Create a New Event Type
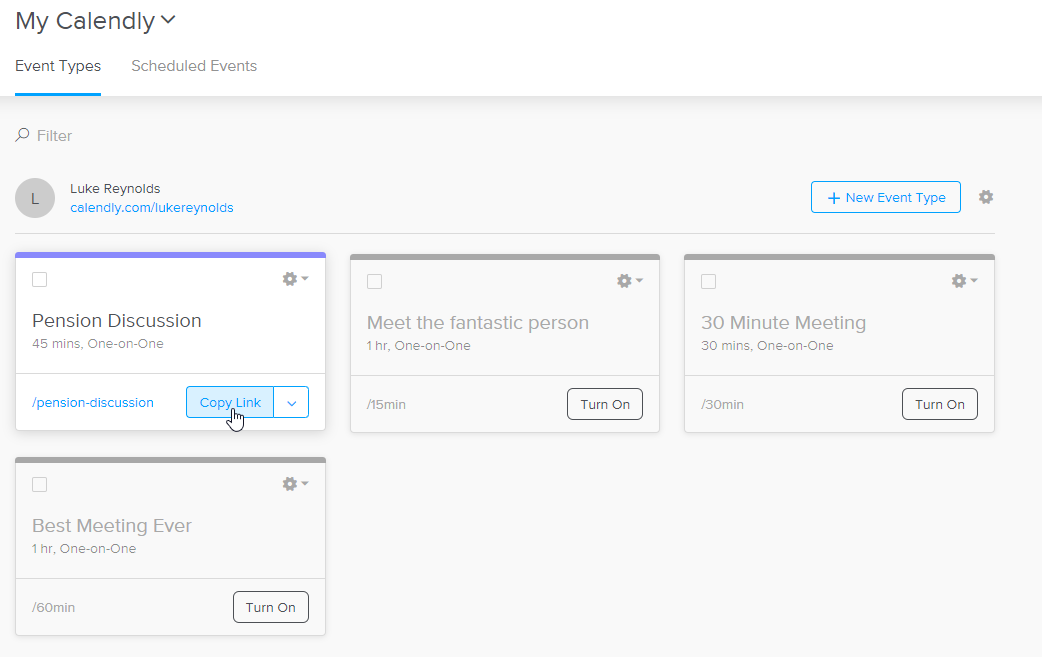The height and width of the screenshot is (657, 1042). coord(886,197)
